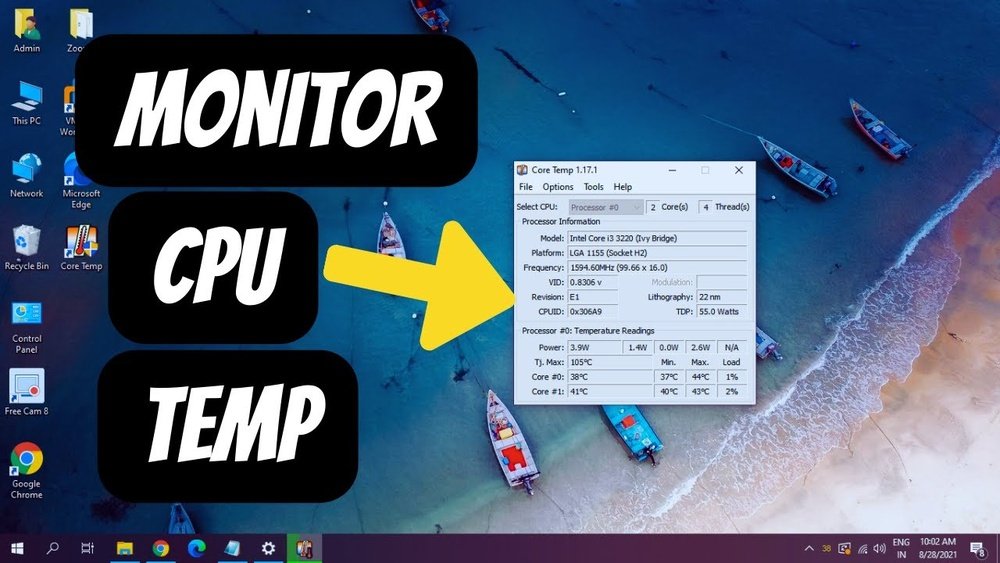Click the Core Temp 38 tray temperature icon
This screenshot has width=1000, height=563.
[x=827, y=548]
